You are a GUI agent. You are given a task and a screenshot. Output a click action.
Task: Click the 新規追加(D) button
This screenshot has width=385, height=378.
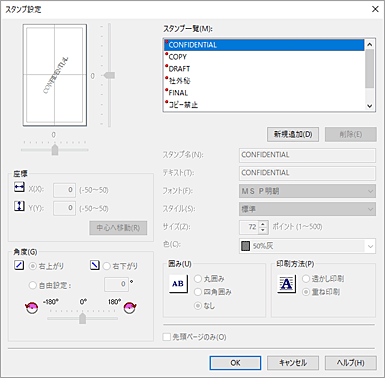click(293, 134)
